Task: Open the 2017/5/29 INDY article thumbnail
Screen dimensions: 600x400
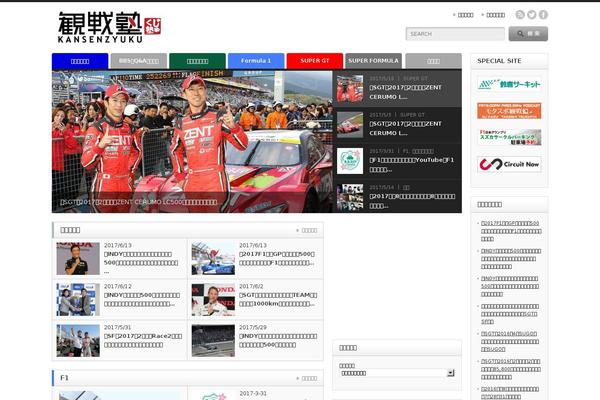Action: 213,341
